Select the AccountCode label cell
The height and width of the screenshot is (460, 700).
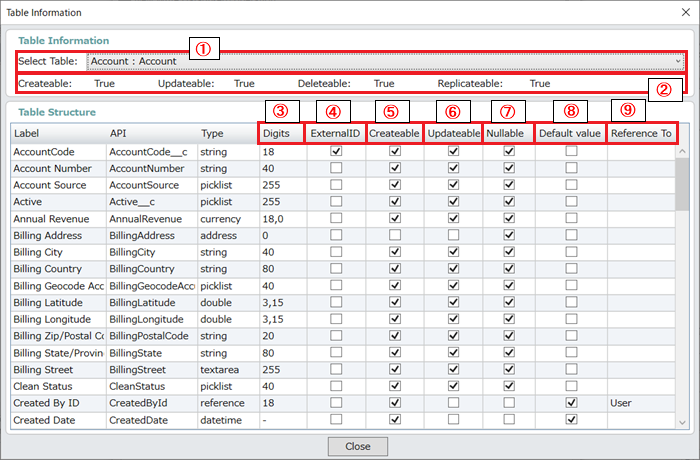58,152
